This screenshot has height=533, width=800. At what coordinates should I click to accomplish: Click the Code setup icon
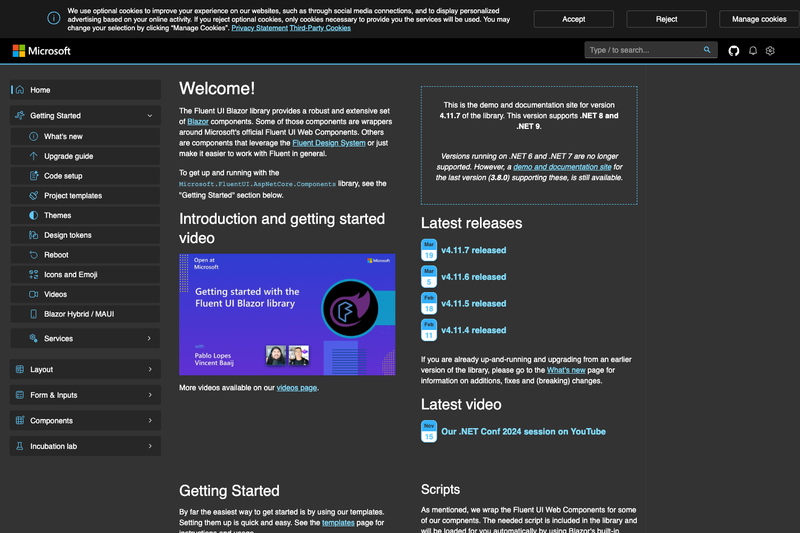[34, 175]
